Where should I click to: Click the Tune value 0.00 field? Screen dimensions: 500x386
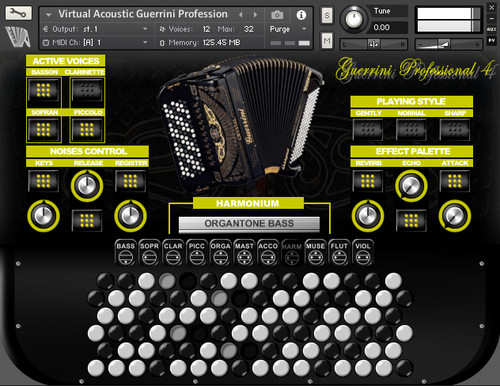coord(389,27)
